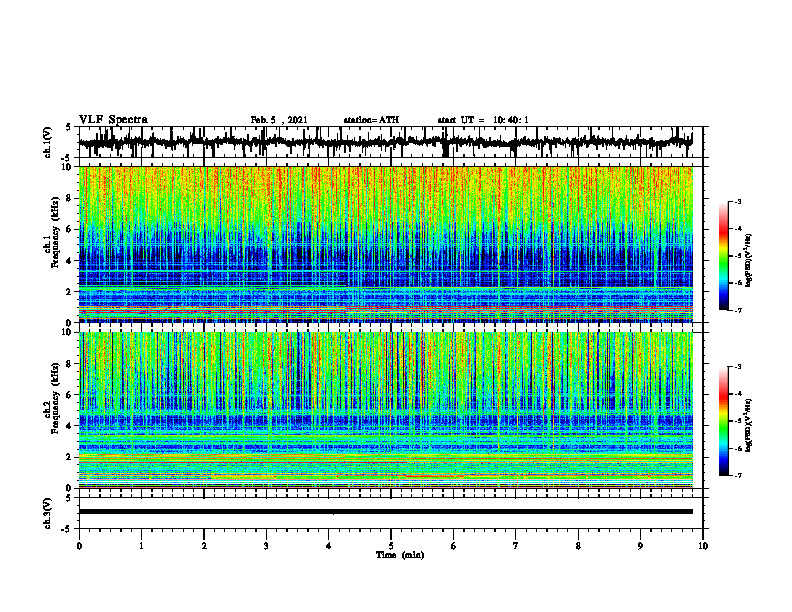This screenshot has height=612, width=792.
Task: Click the time axis tick label "2"
Action: point(204,546)
